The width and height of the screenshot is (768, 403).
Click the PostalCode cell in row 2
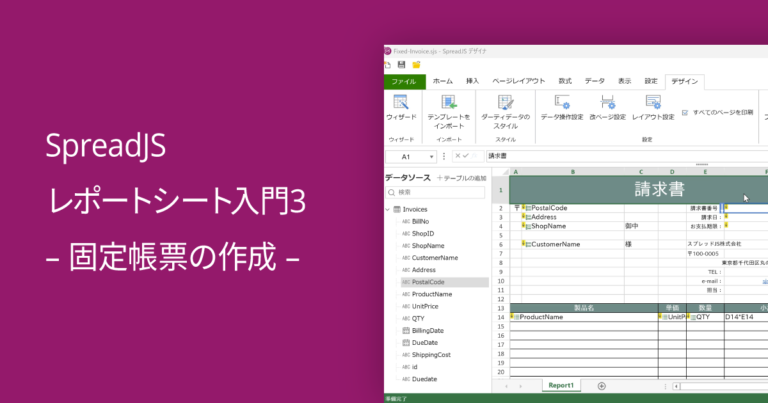click(573, 208)
